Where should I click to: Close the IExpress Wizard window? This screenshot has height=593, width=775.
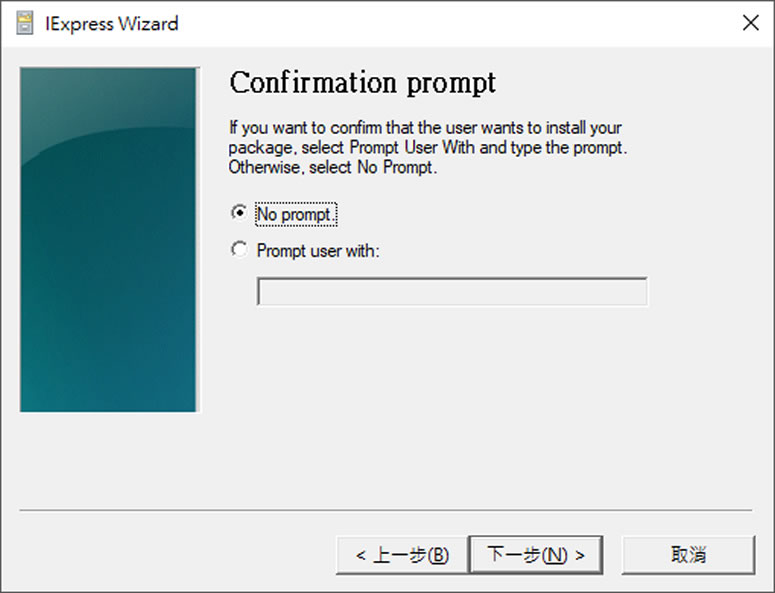tap(750, 23)
